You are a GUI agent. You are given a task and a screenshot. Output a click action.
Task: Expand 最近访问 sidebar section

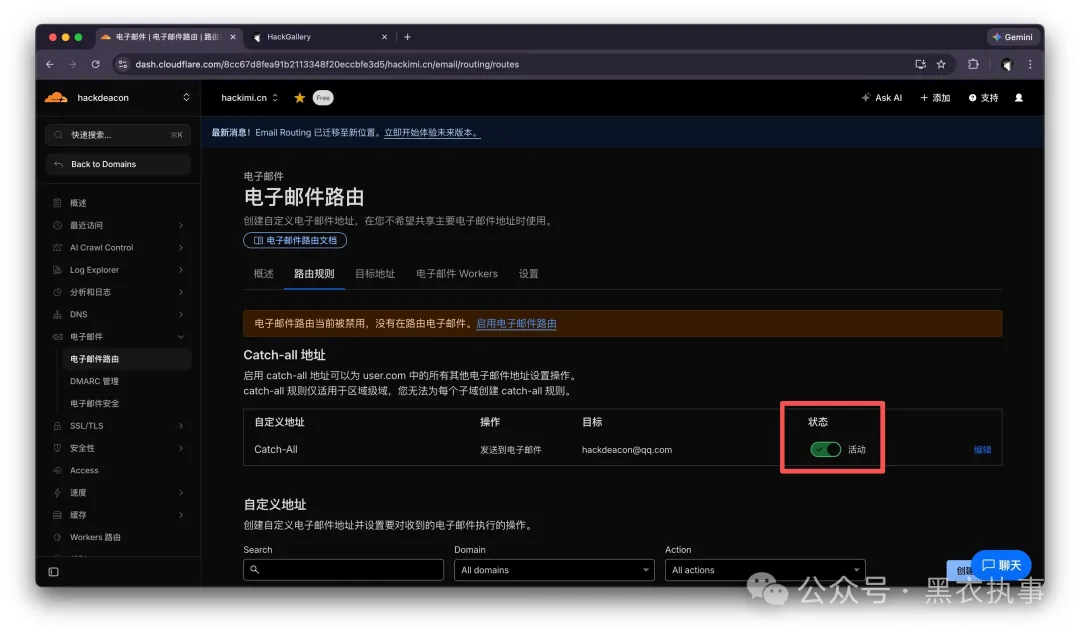tap(118, 225)
